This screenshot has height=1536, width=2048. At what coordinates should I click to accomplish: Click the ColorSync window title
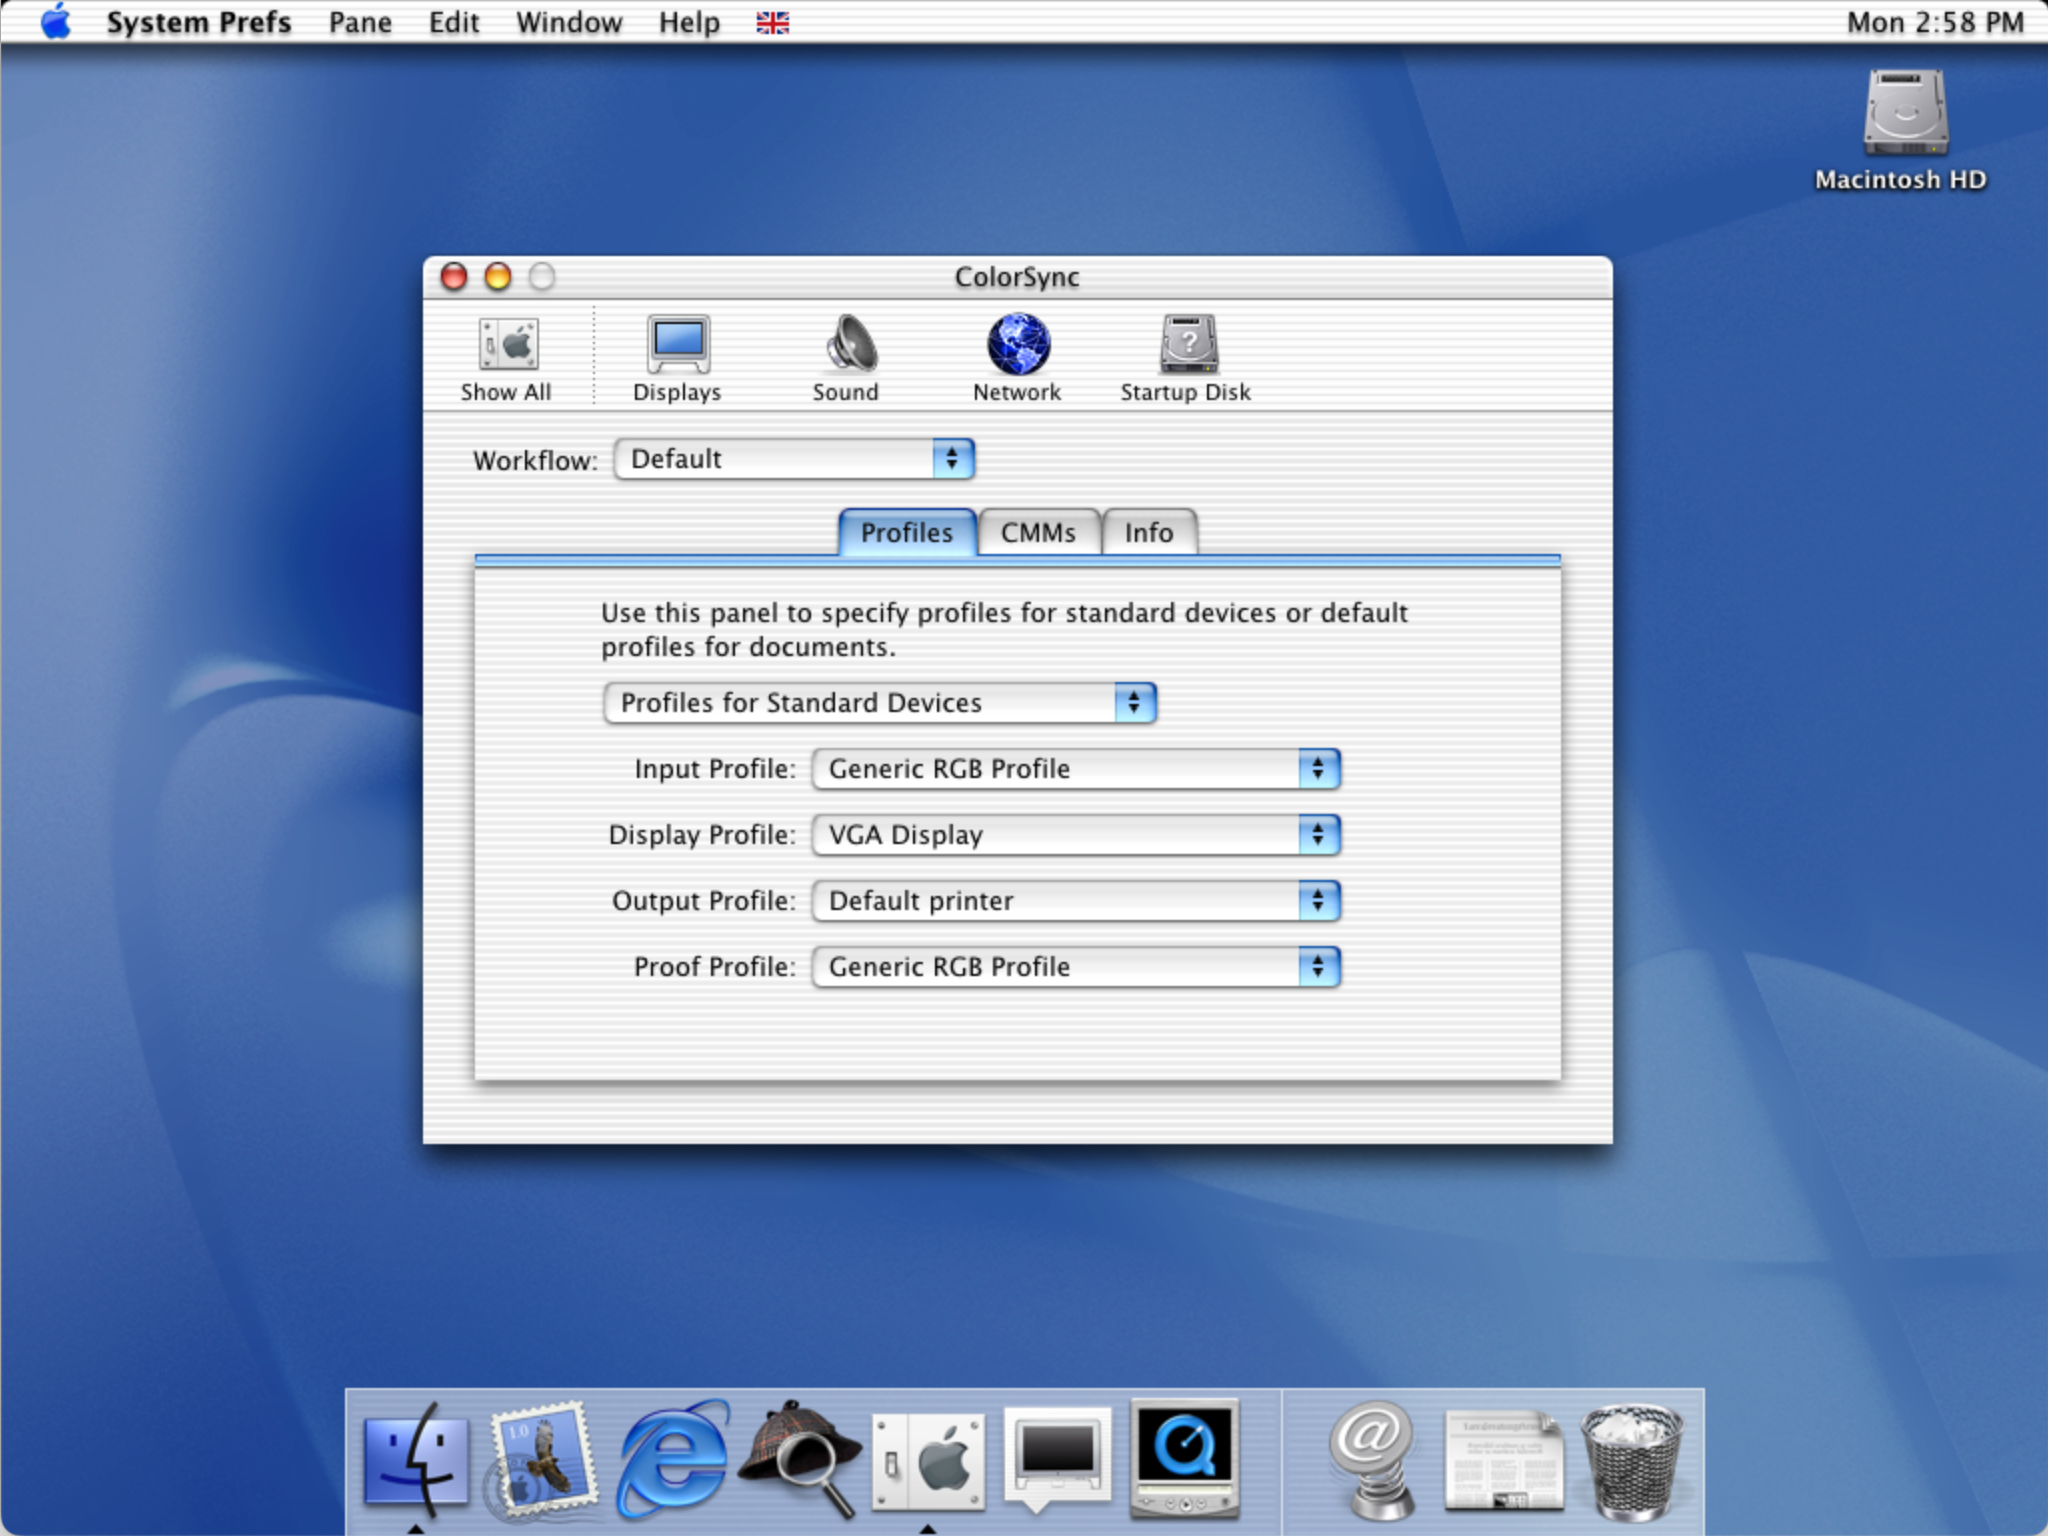click(x=1017, y=277)
